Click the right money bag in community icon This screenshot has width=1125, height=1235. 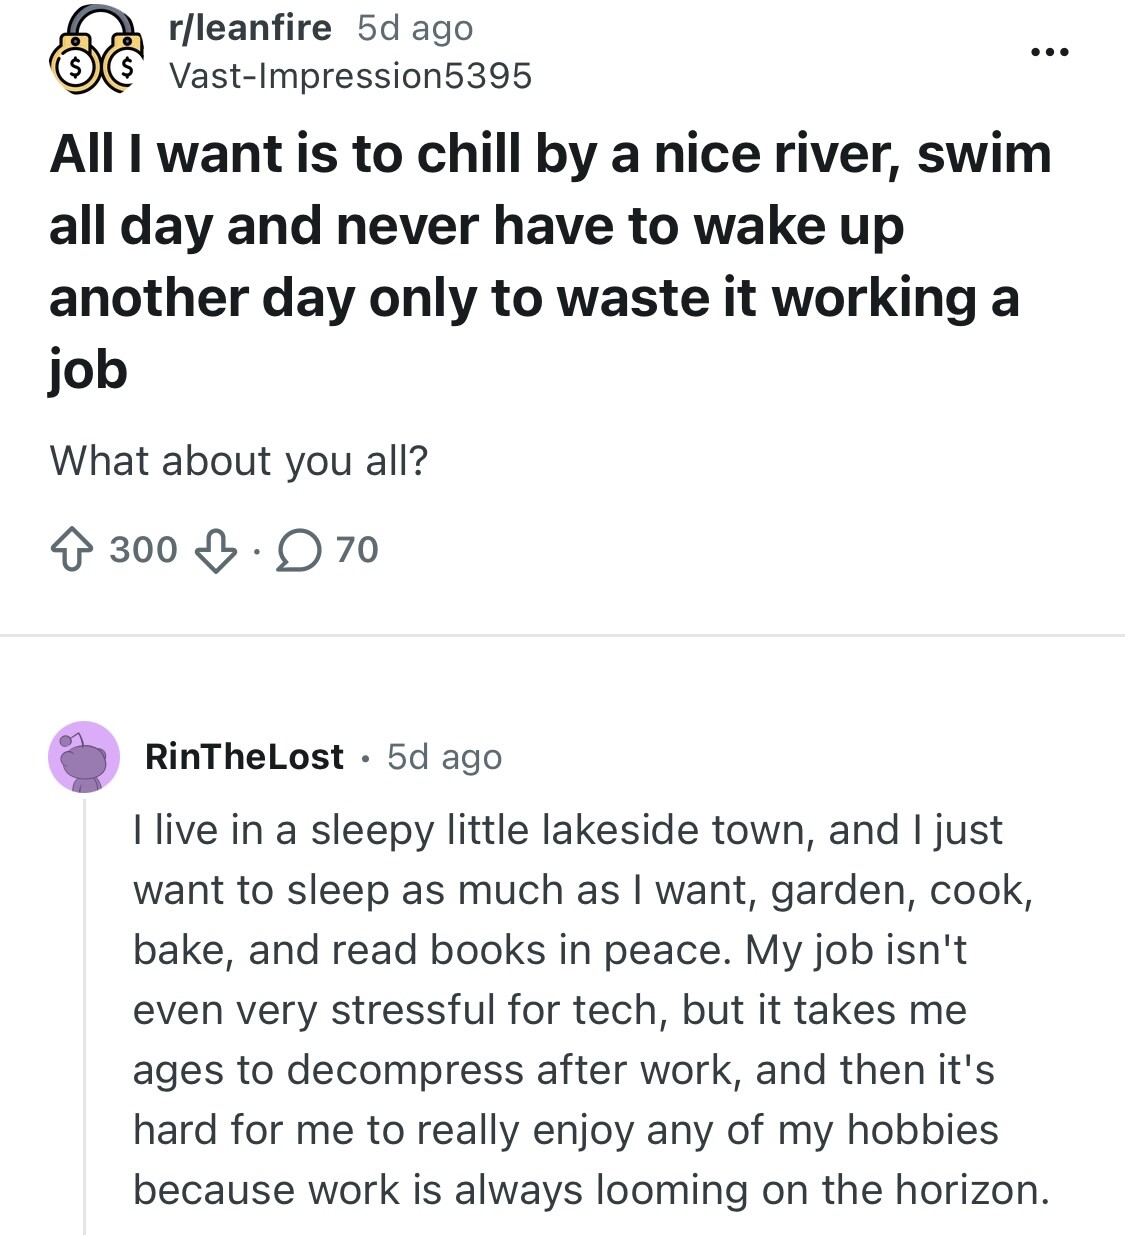pos(122,68)
